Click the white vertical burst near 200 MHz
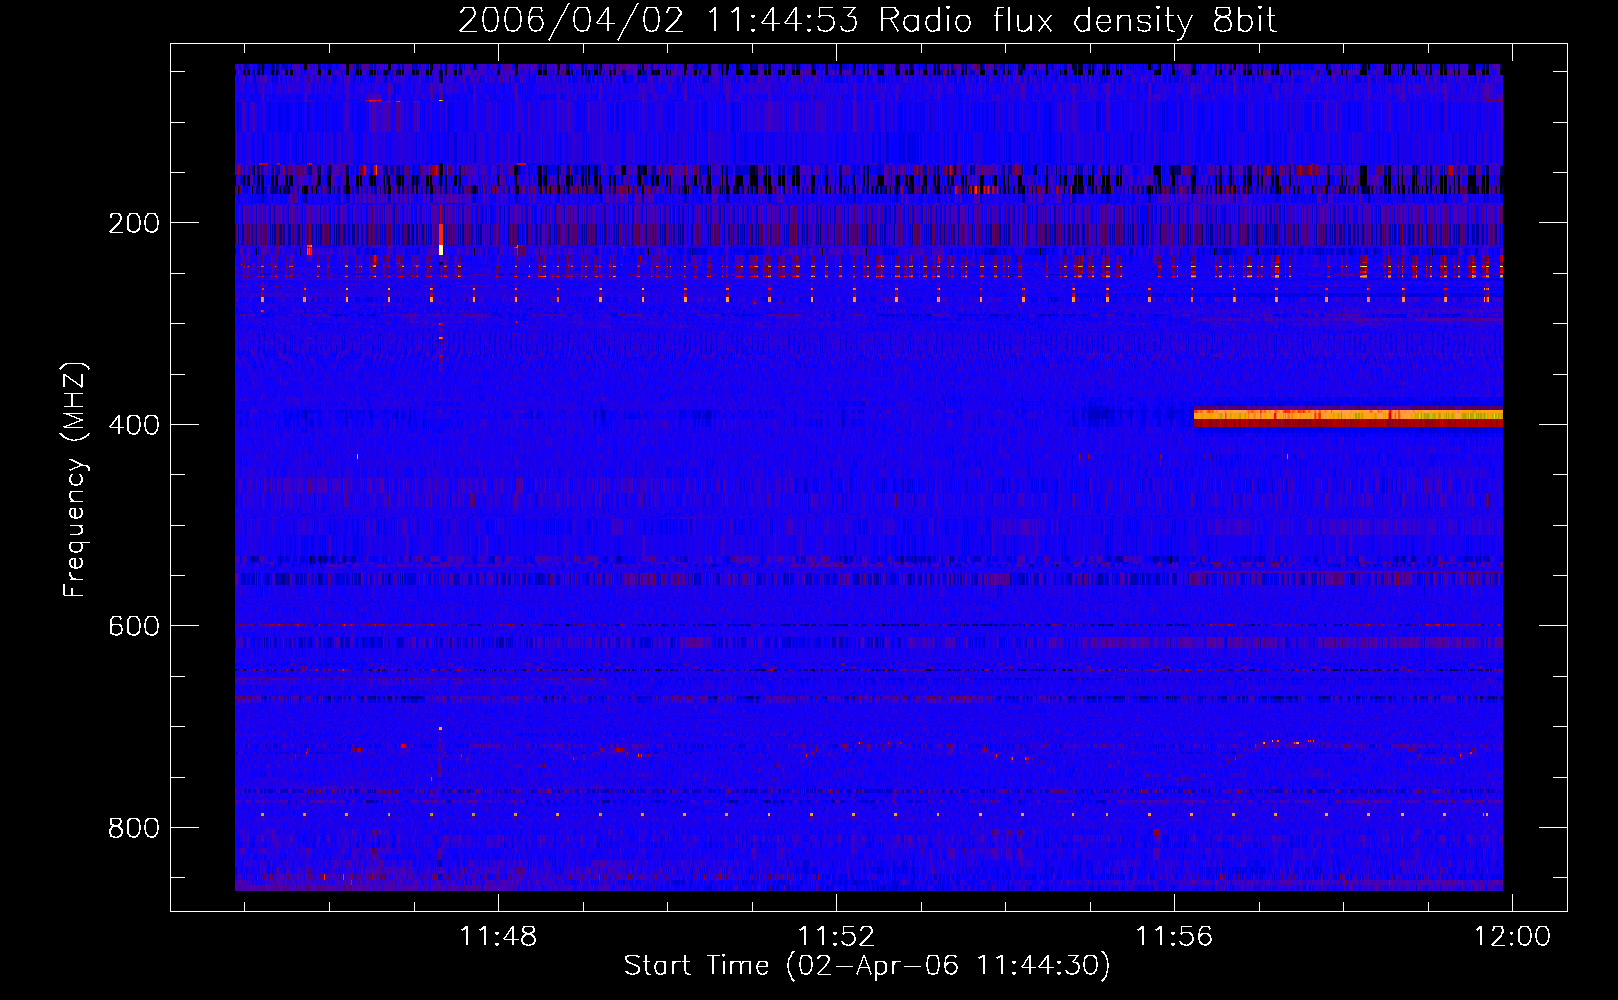Viewport: 1618px width, 1000px height. tap(441, 249)
